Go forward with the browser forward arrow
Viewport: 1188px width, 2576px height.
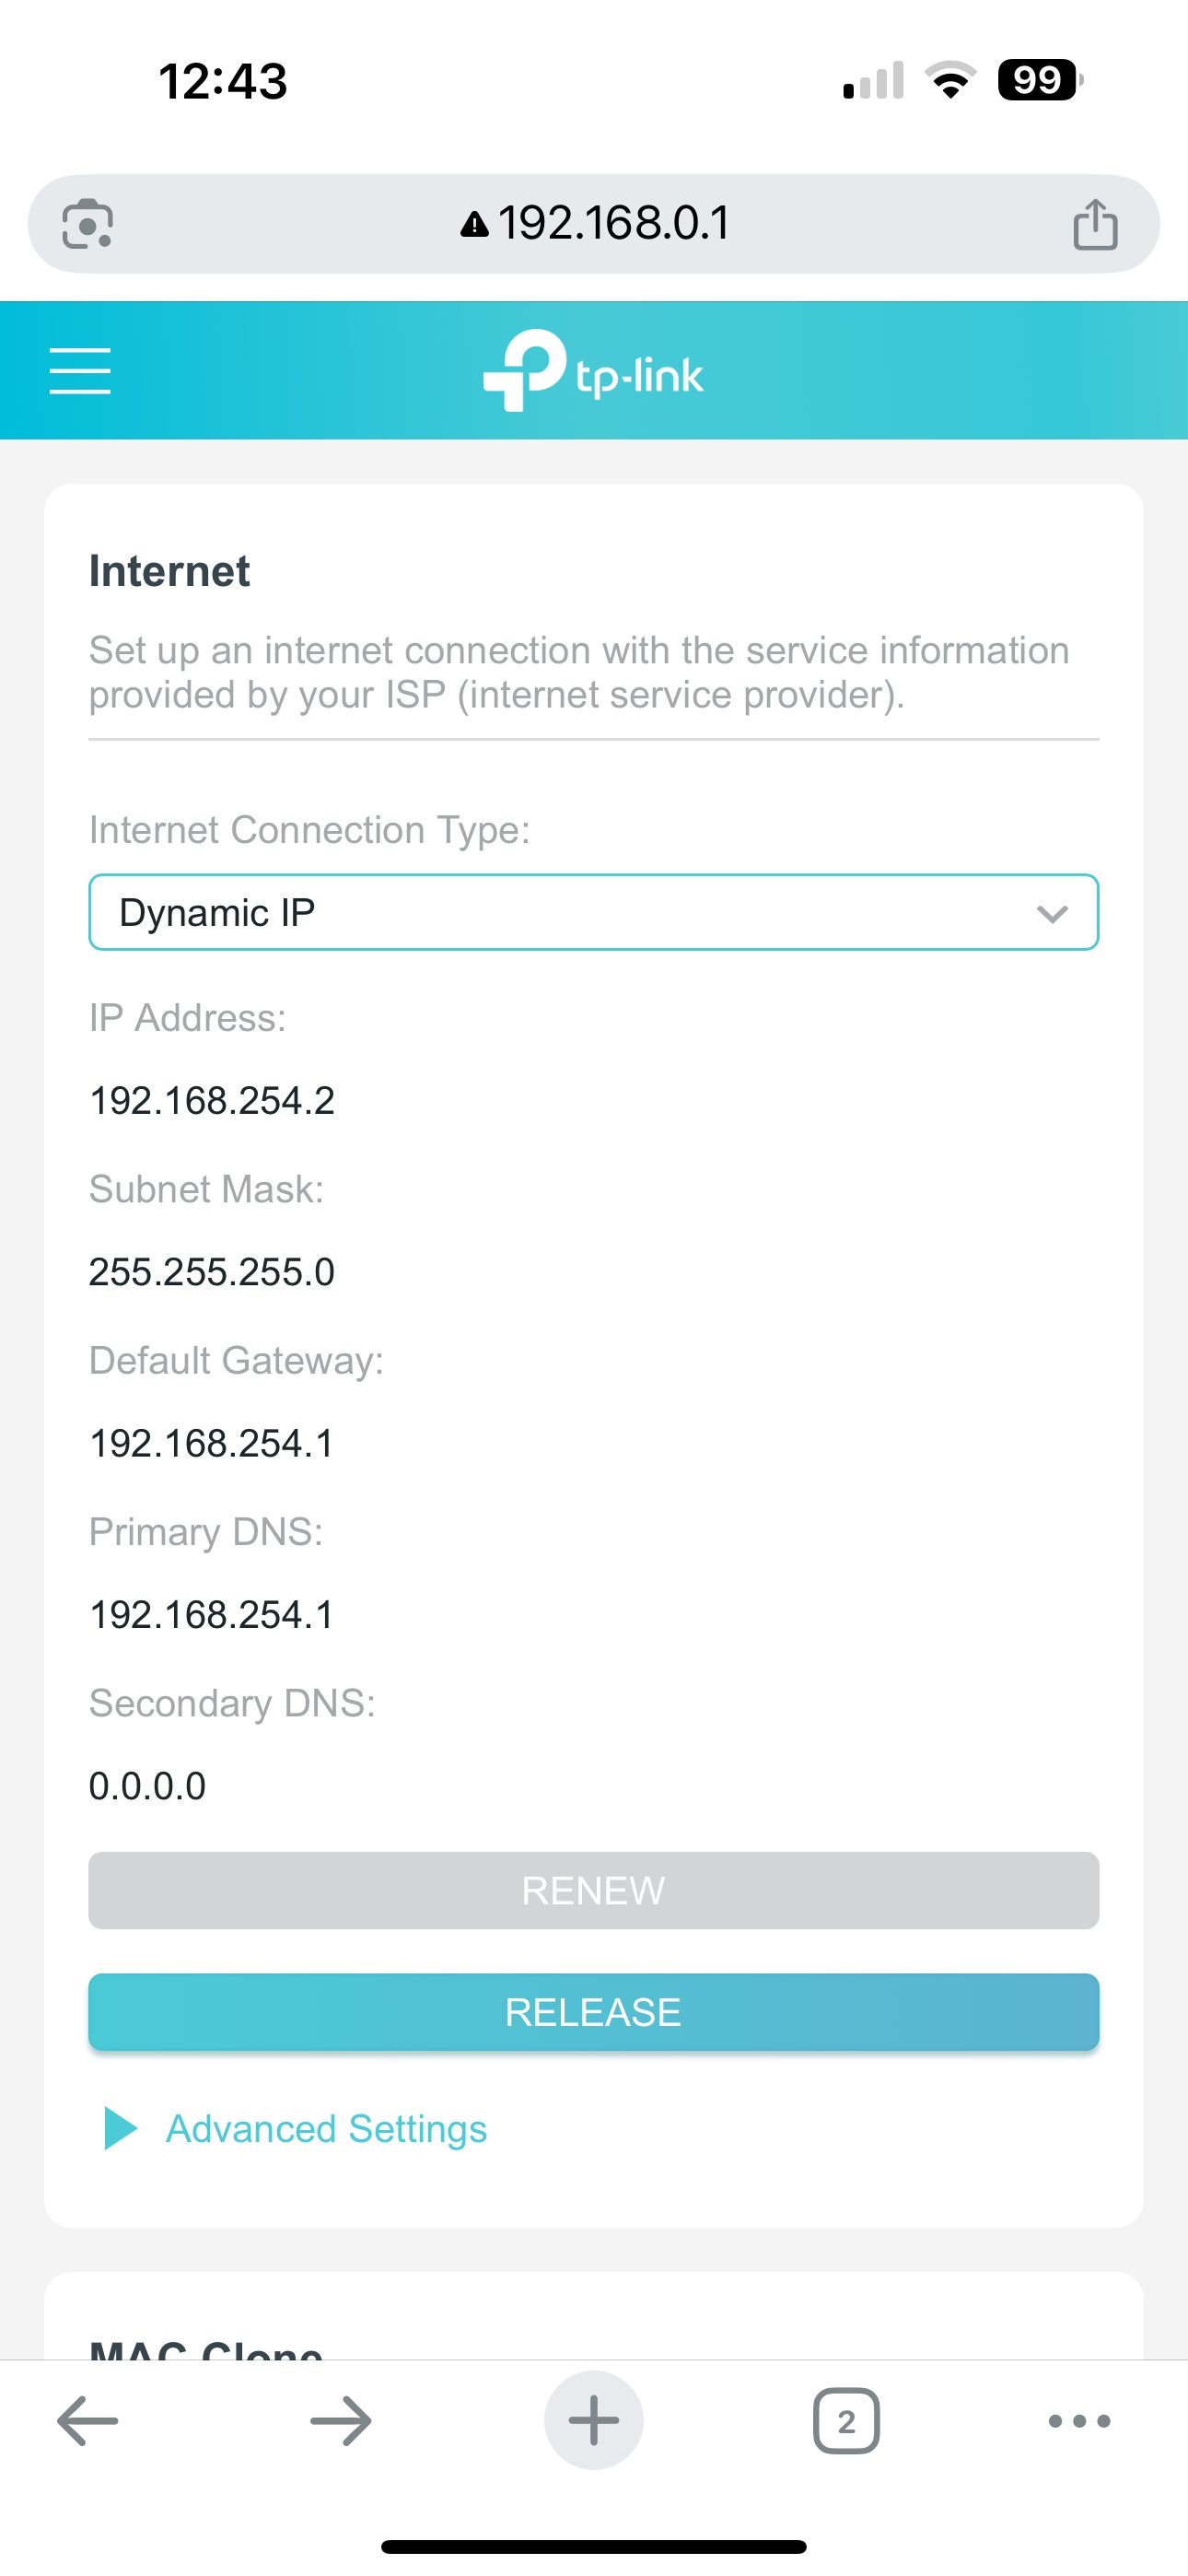point(341,2421)
